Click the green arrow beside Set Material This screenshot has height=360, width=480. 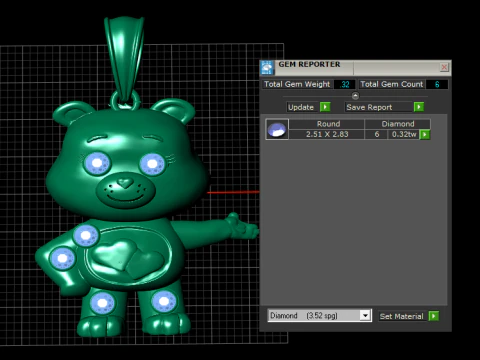click(434, 316)
